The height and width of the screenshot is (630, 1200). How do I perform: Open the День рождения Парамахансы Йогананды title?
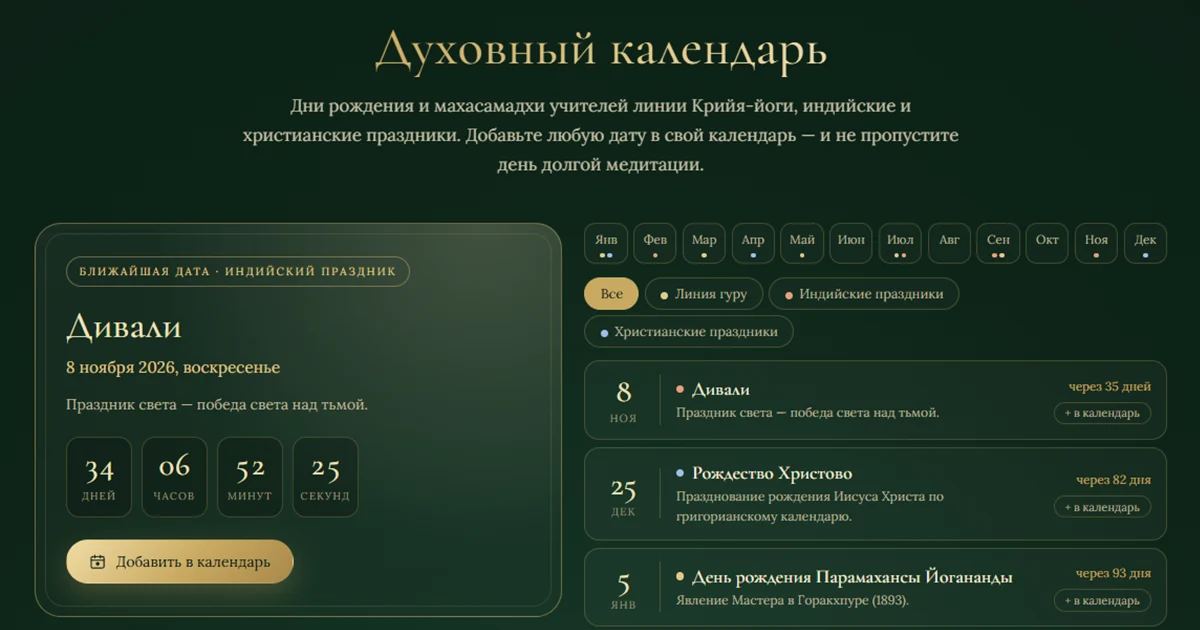852,577
